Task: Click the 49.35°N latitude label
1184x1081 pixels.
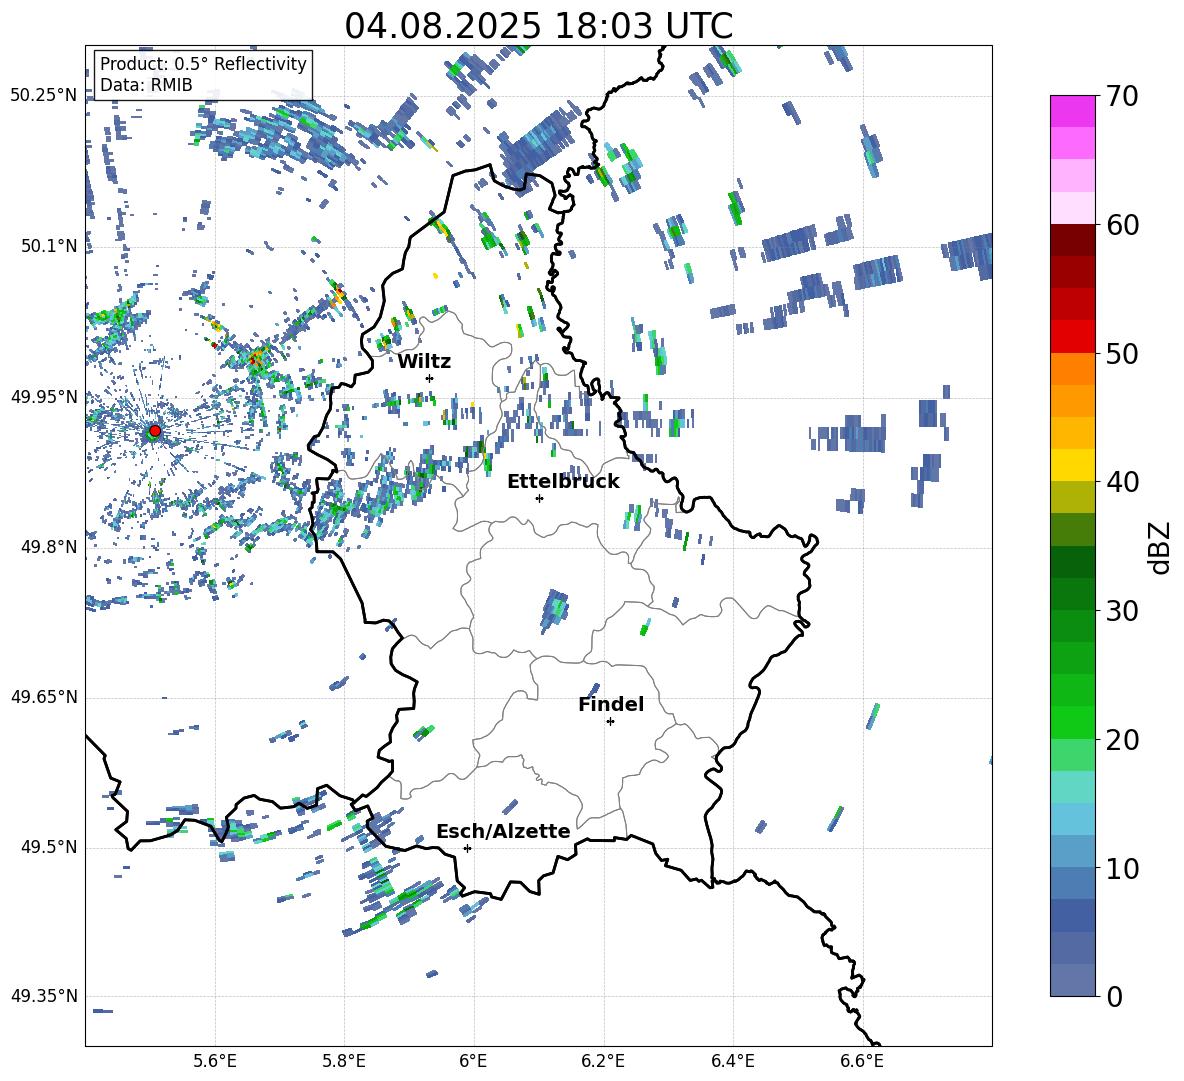Action: pyautogui.click(x=44, y=996)
